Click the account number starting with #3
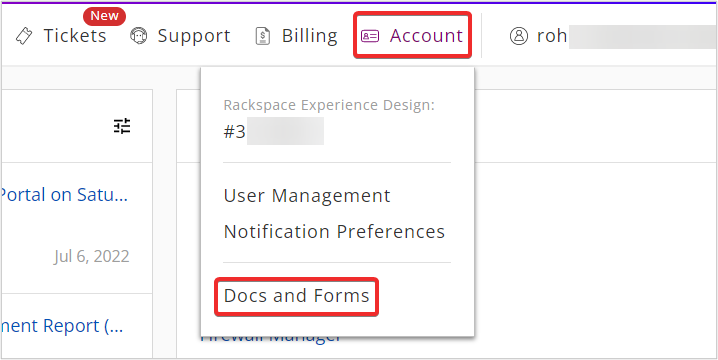Viewport: 718px width, 360px height. (273, 132)
